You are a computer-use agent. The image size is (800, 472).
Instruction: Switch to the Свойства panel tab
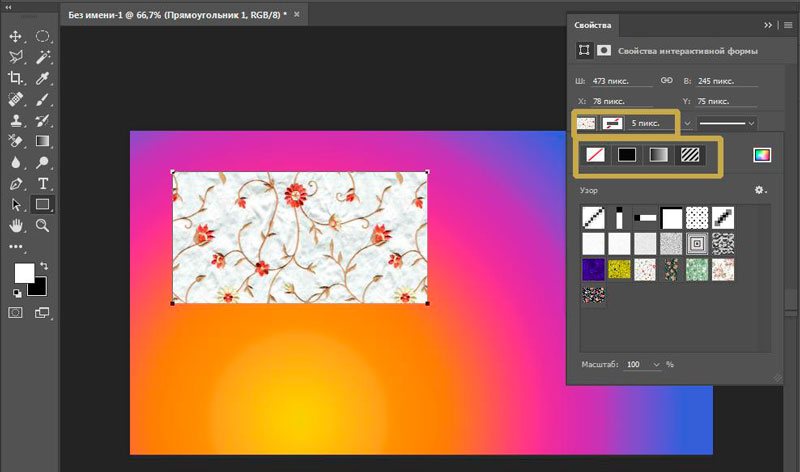click(592, 25)
